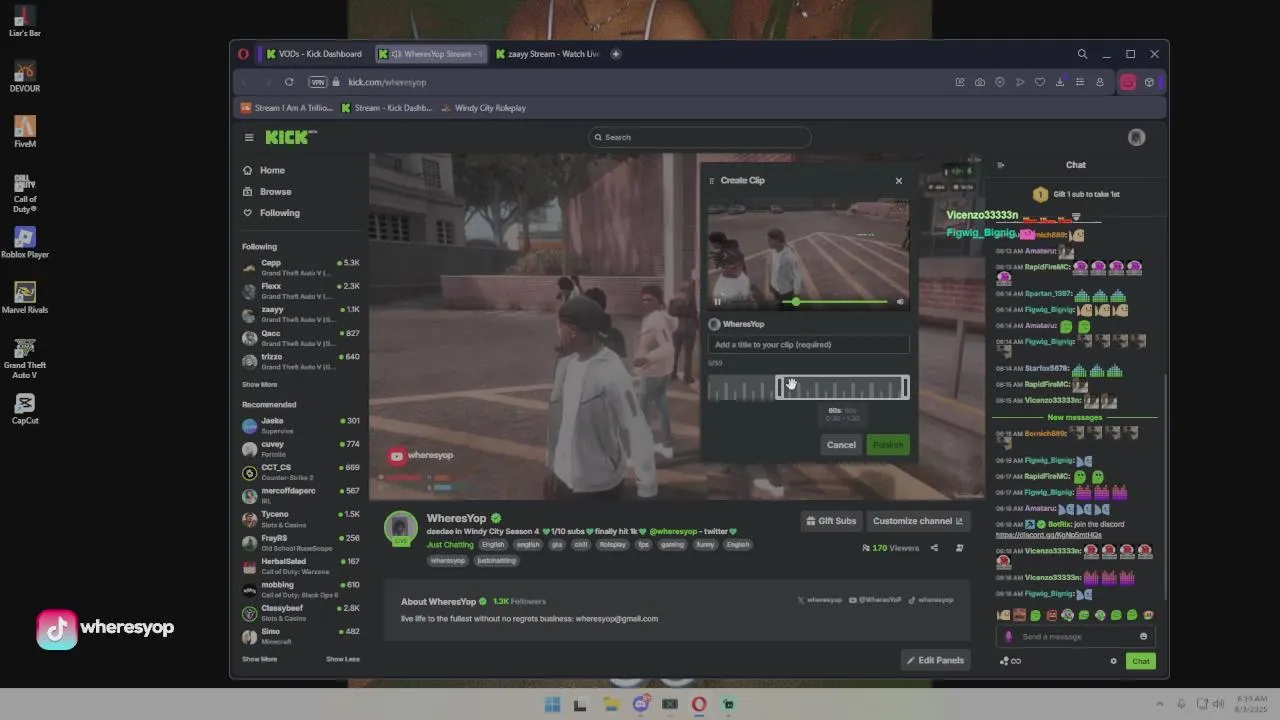Open recommended channel HerbalSalad

coord(300,566)
